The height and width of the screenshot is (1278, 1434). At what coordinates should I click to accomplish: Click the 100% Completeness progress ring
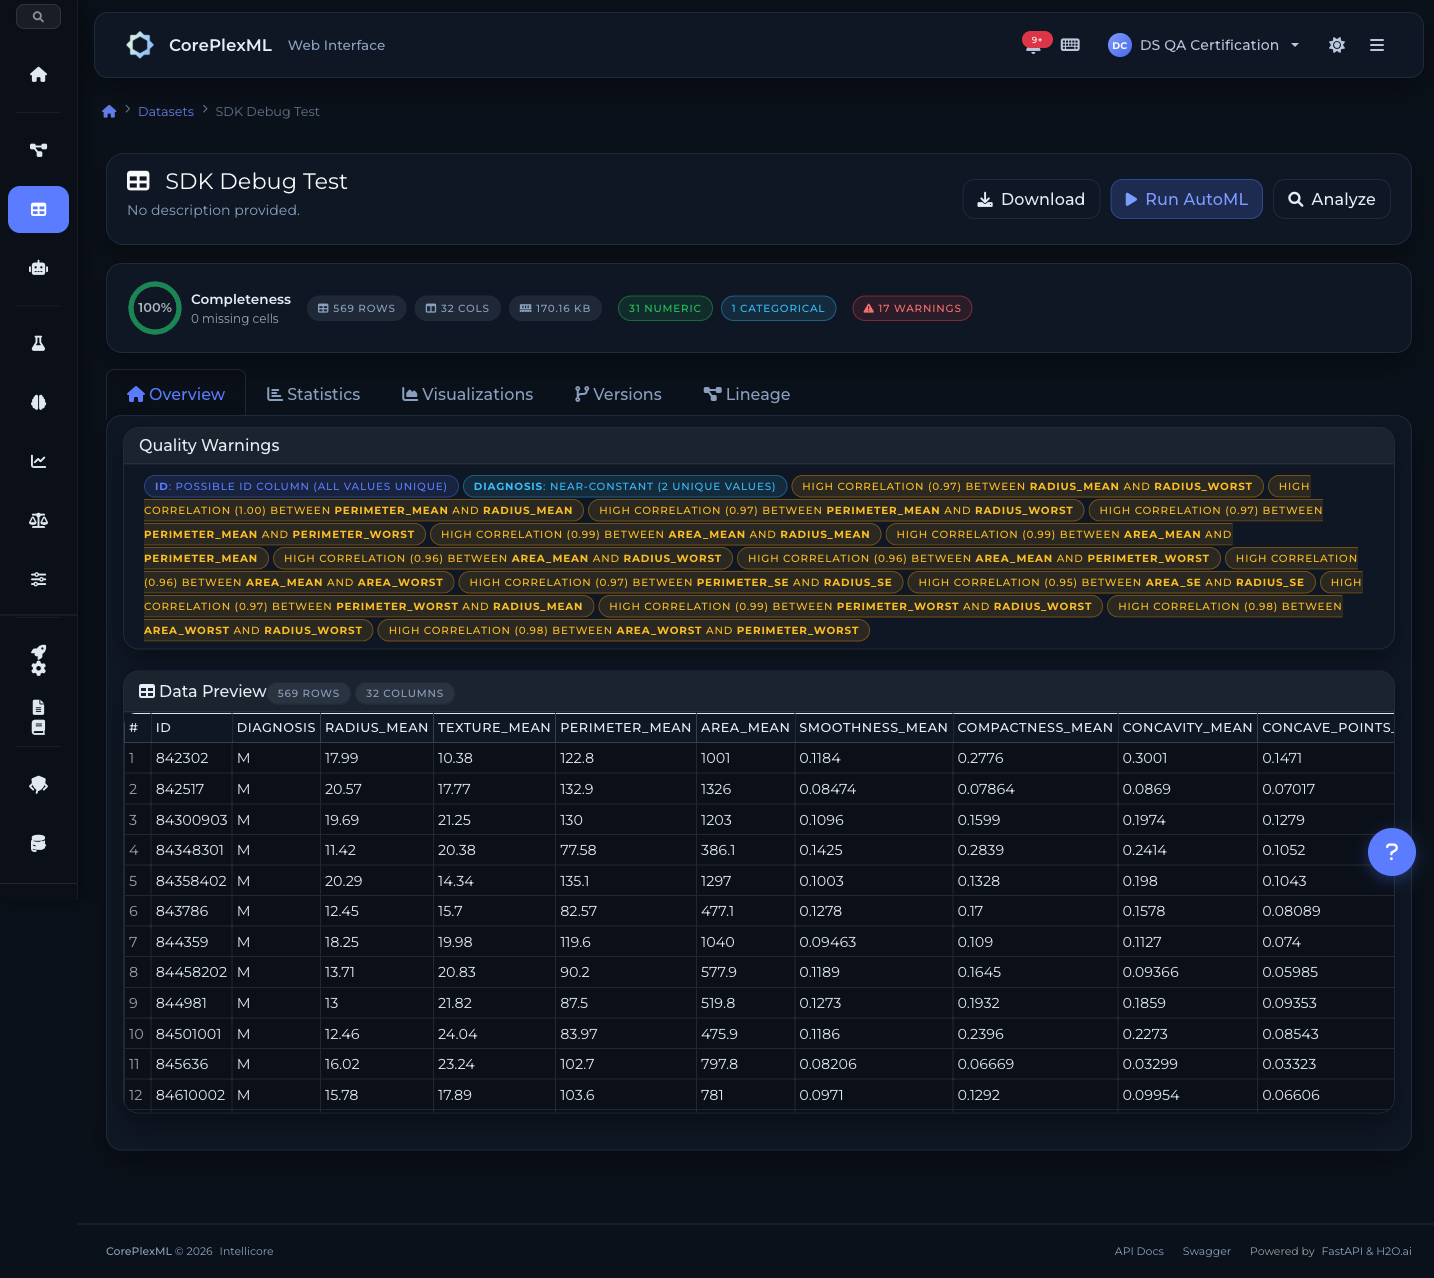point(155,308)
